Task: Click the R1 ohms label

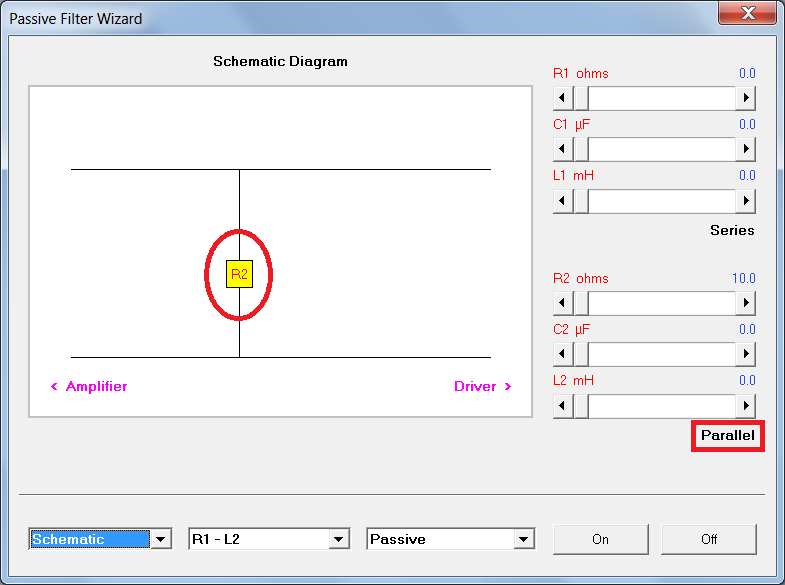Action: [x=581, y=74]
